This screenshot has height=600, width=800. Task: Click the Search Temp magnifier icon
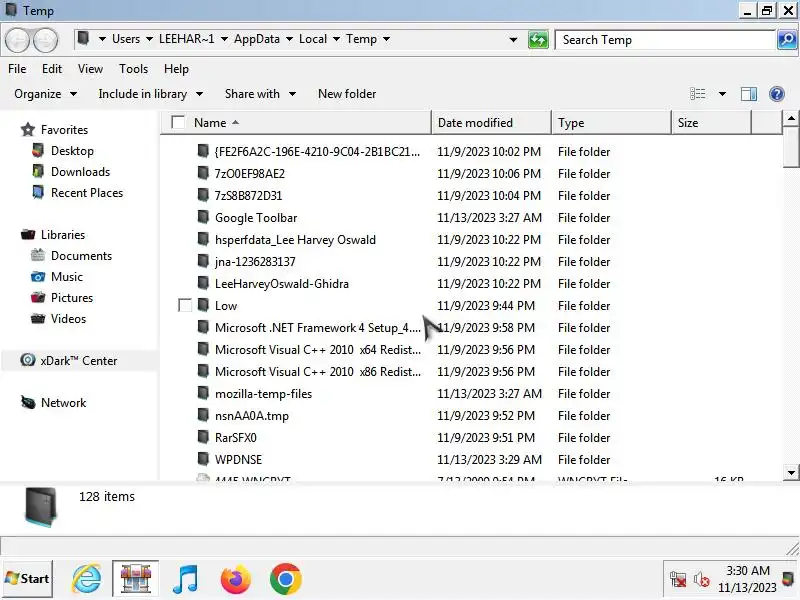(x=787, y=39)
